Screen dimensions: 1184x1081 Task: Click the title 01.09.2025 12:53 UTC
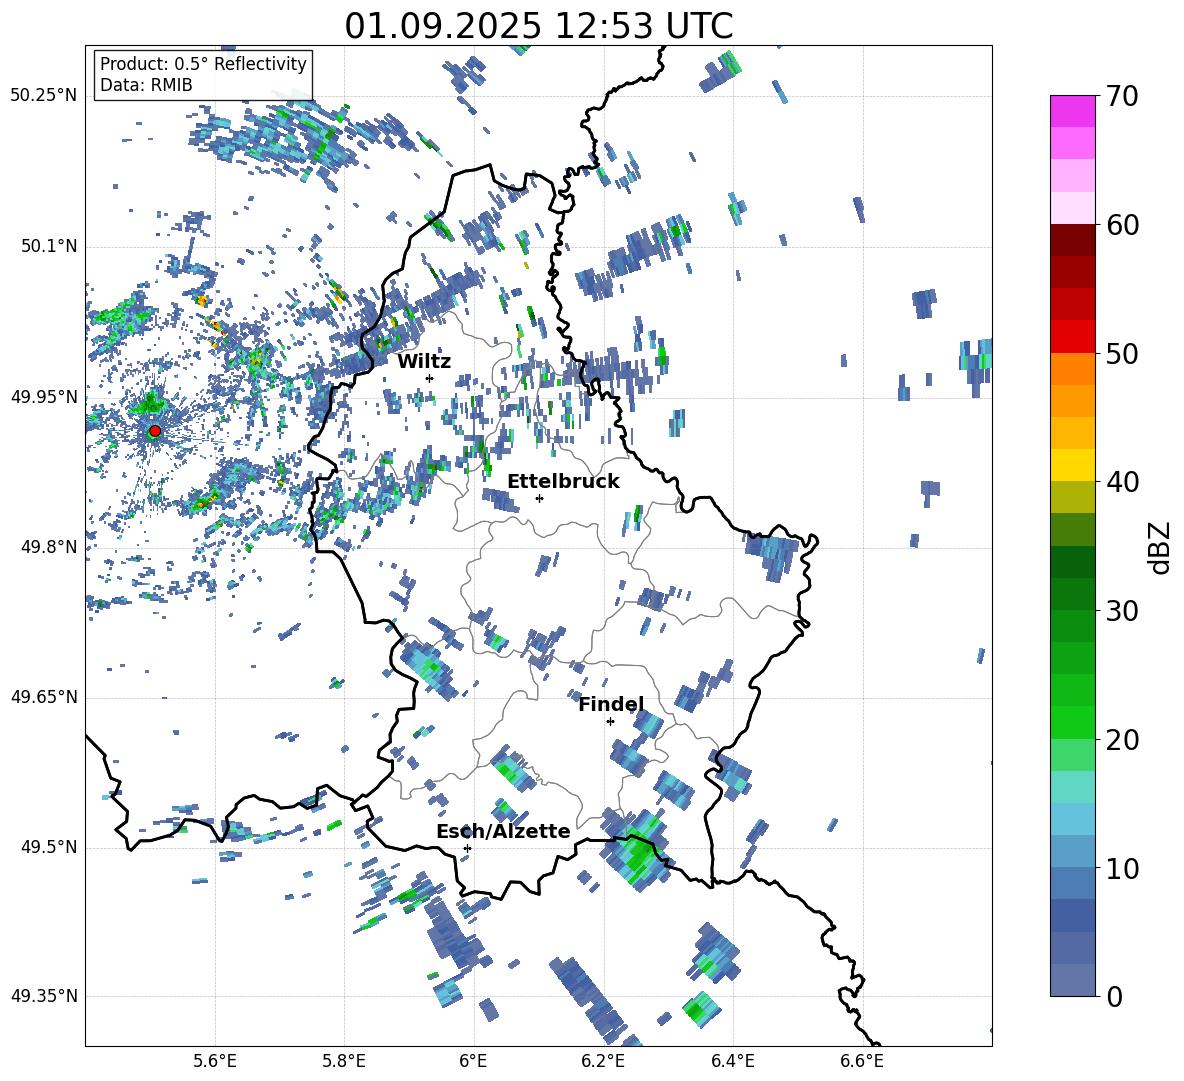[x=538, y=26]
